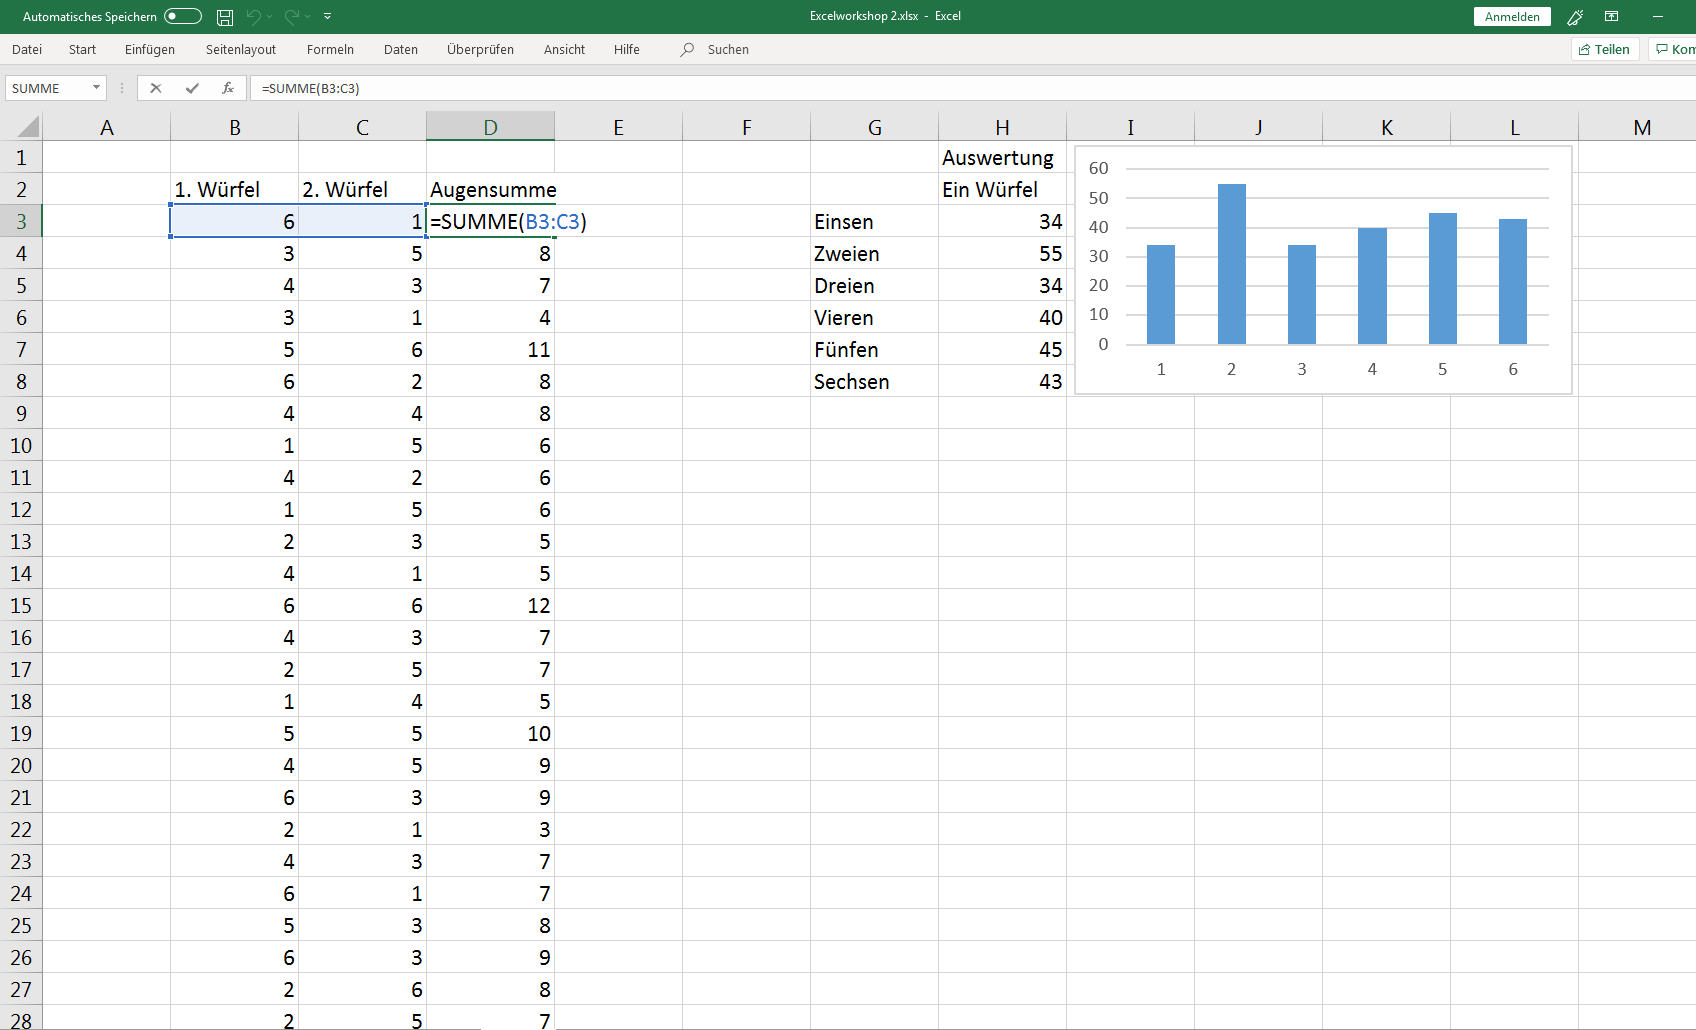Click the Suchen search field text
Image resolution: width=1696 pixels, height=1030 pixels.
click(x=728, y=49)
